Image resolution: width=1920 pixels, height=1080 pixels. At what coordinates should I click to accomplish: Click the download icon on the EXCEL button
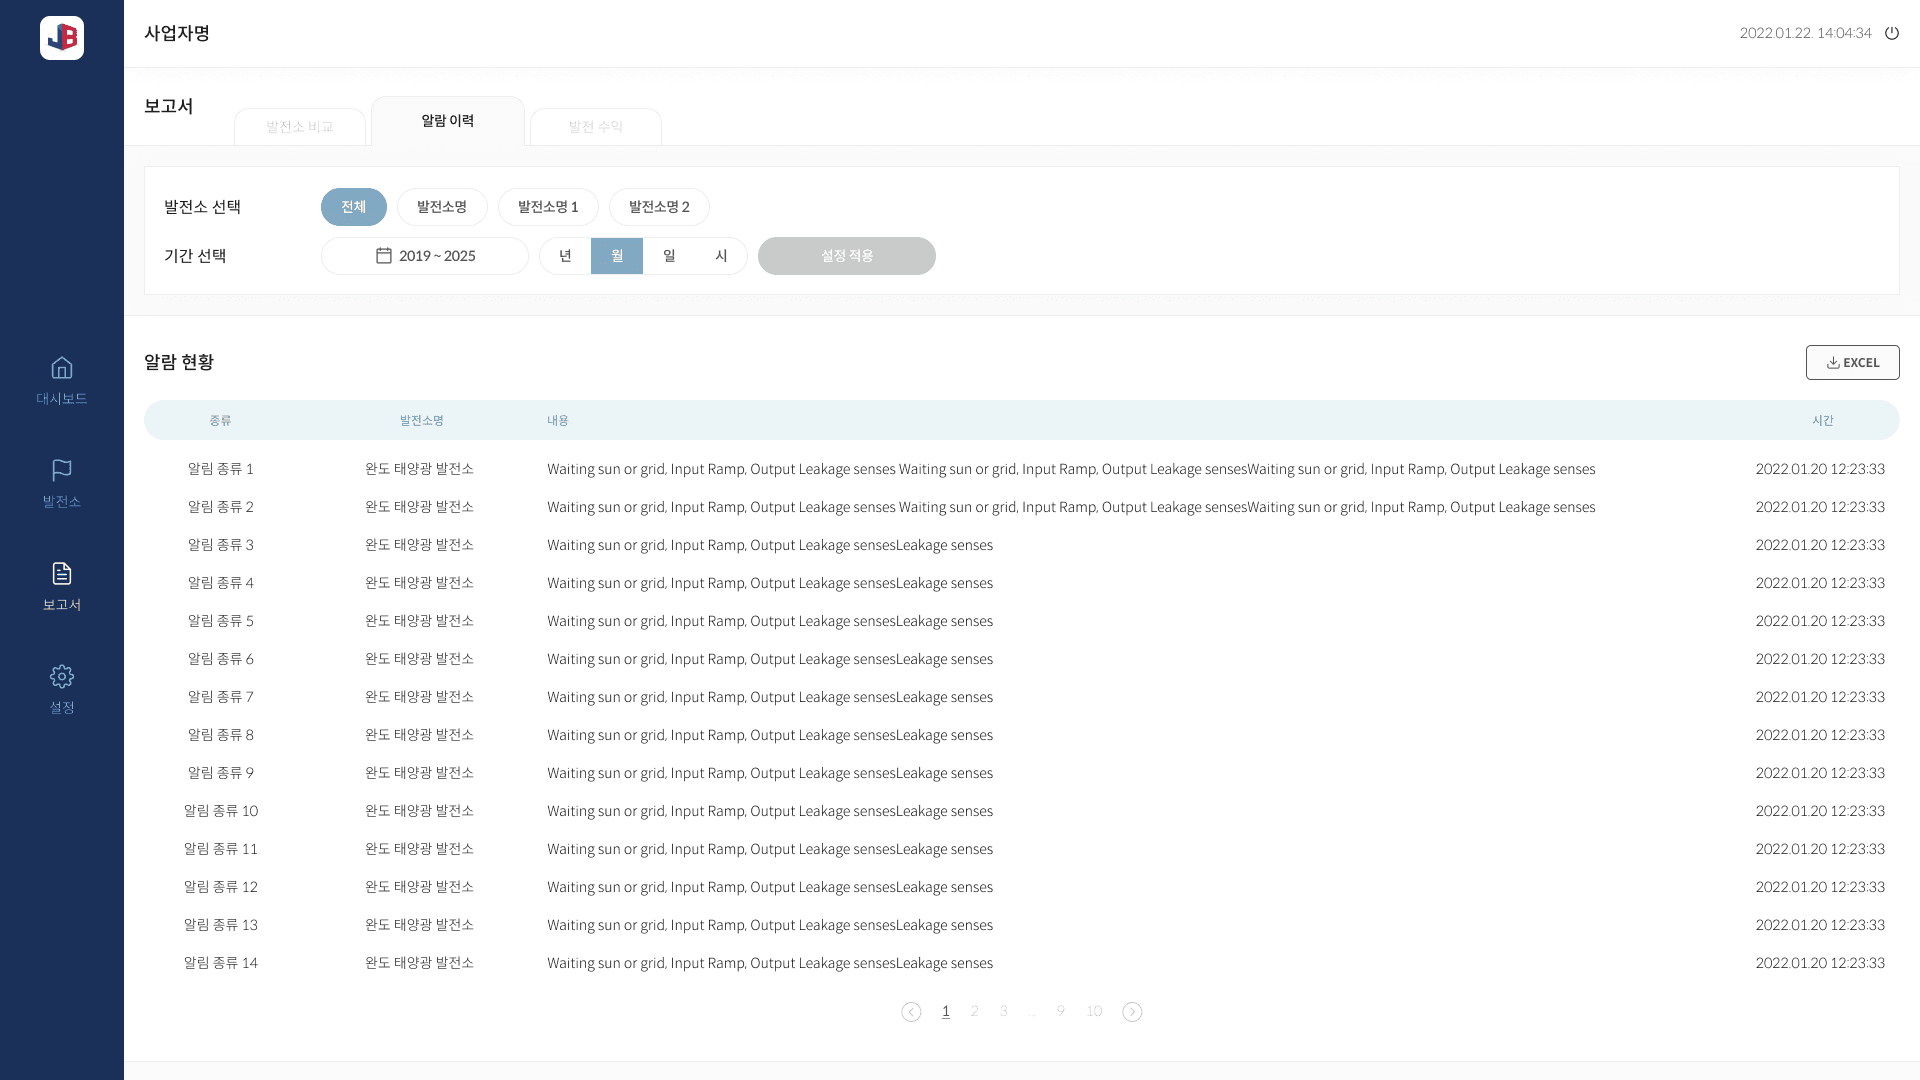1833,362
